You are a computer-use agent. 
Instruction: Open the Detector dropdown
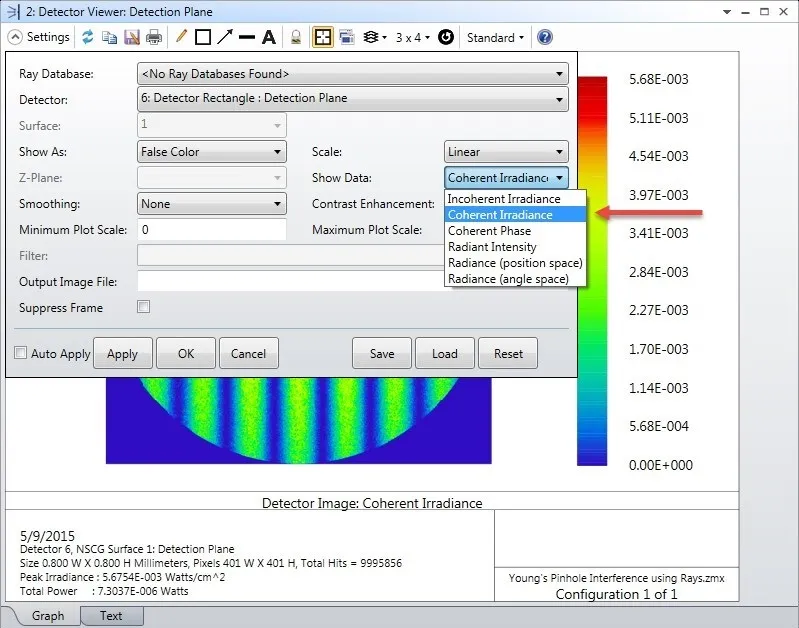pos(352,99)
